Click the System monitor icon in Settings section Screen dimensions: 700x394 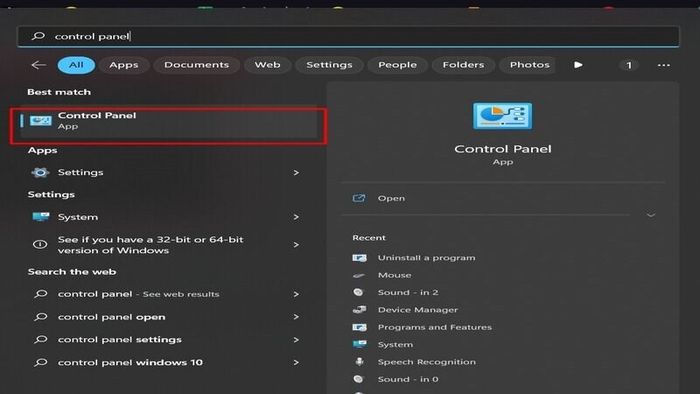[41, 217]
